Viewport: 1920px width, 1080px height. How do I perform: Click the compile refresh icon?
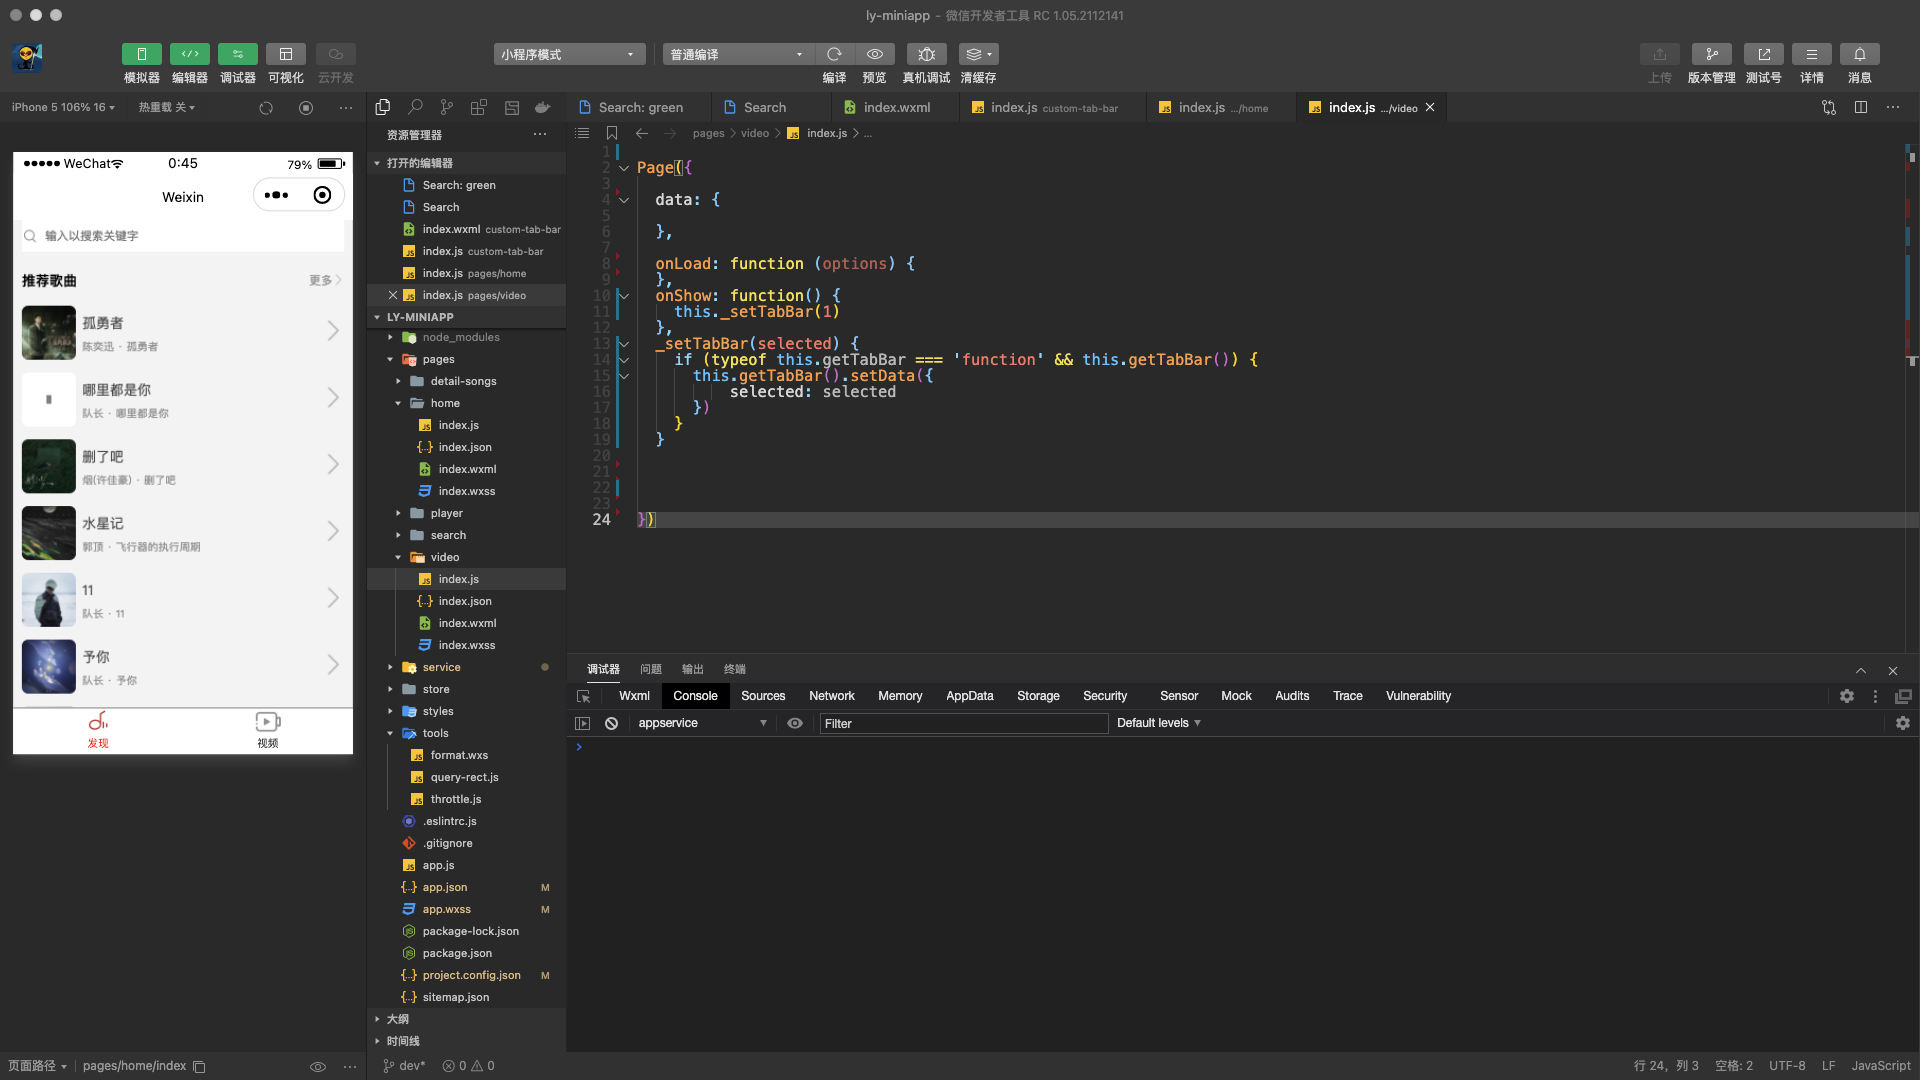(x=834, y=54)
